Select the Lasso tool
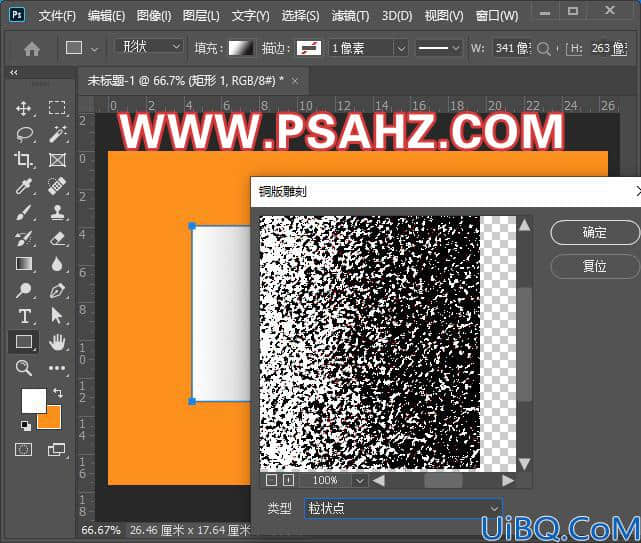The image size is (641, 543). [24, 134]
